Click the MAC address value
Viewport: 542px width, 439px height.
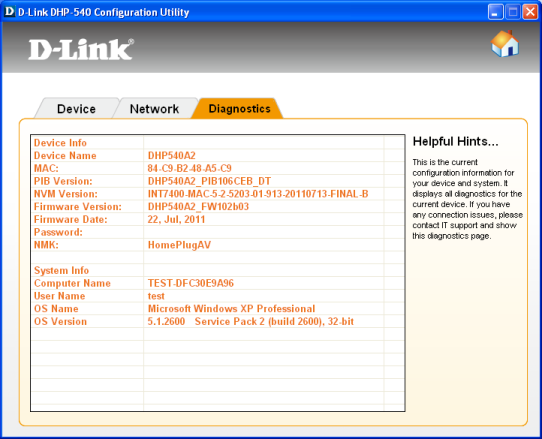point(189,168)
